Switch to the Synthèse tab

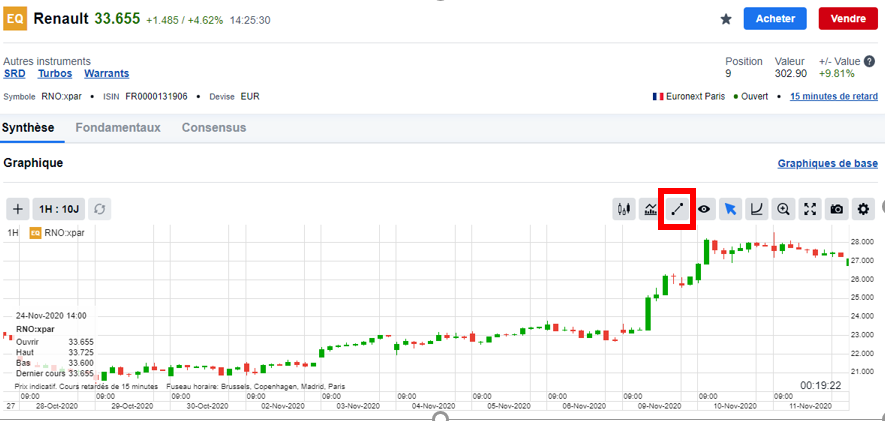click(x=28, y=128)
